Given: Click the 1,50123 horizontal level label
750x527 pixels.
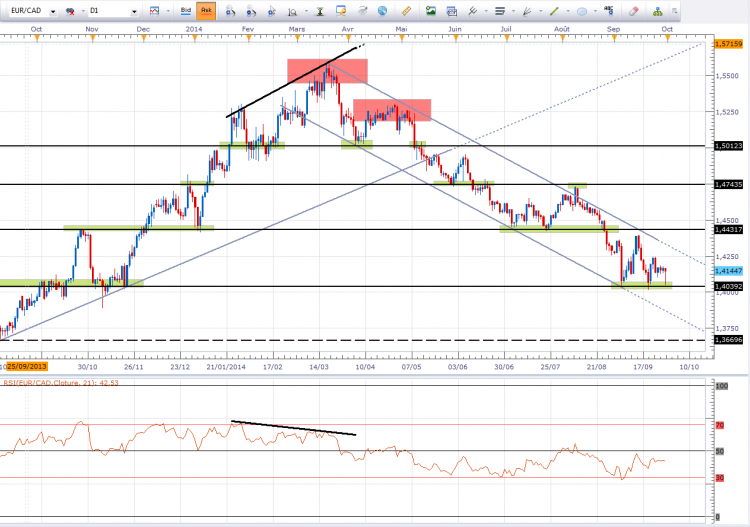Looking at the screenshot, I should click(728, 145).
